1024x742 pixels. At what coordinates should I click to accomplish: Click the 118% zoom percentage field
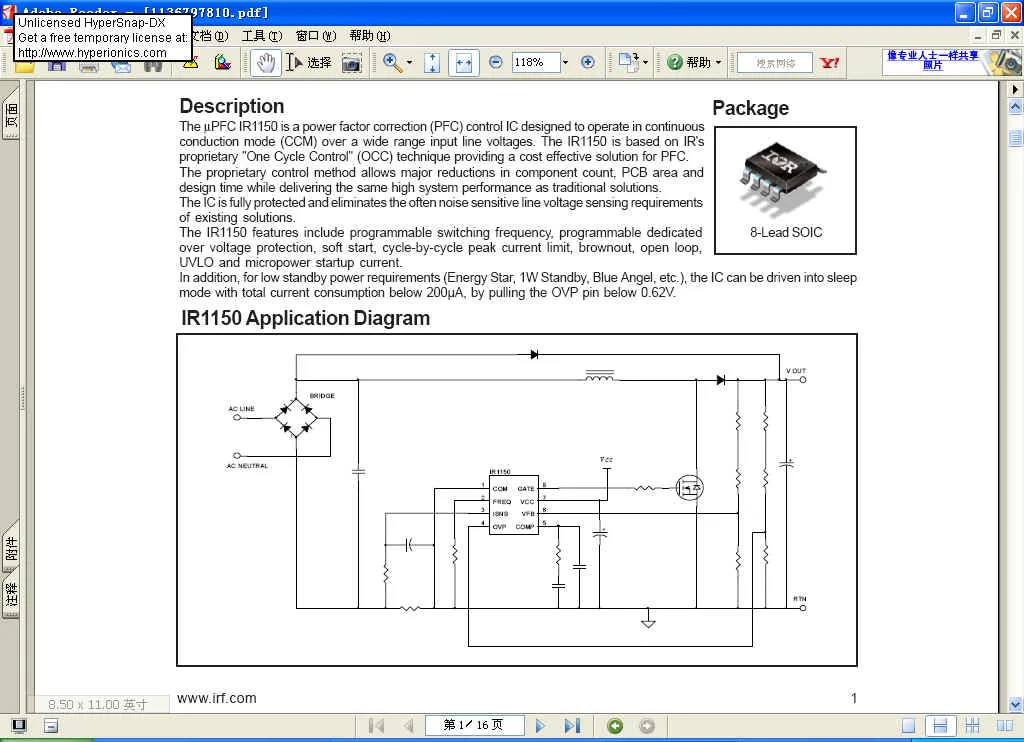536,62
